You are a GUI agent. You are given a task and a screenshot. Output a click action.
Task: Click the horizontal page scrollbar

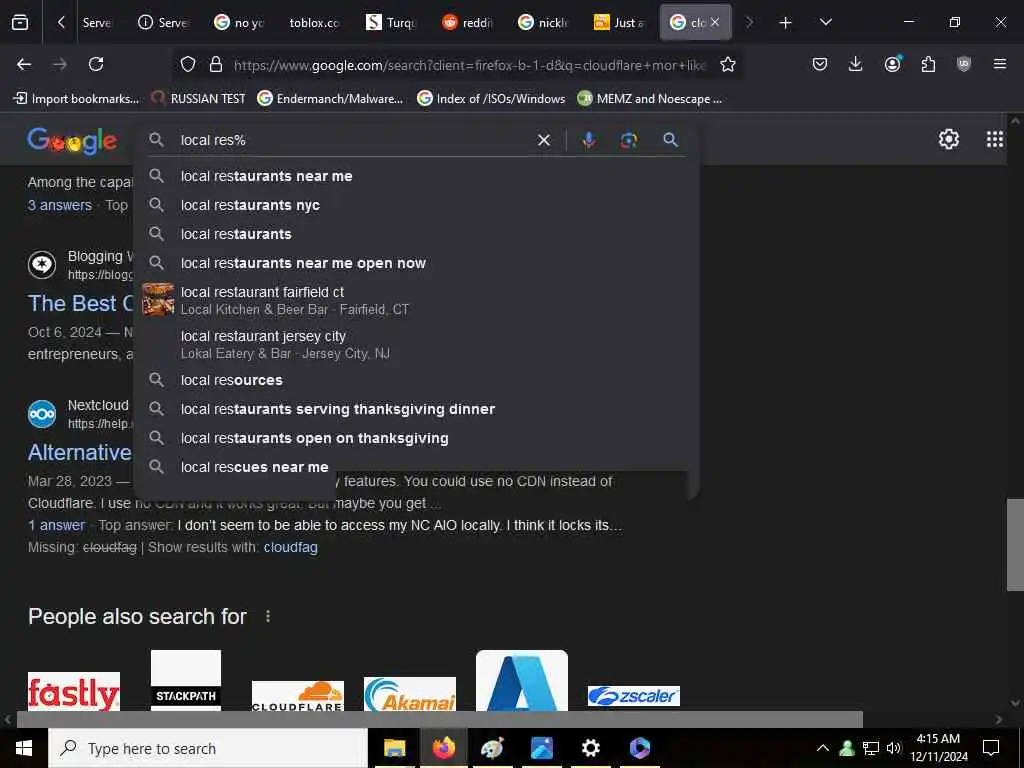(440, 719)
